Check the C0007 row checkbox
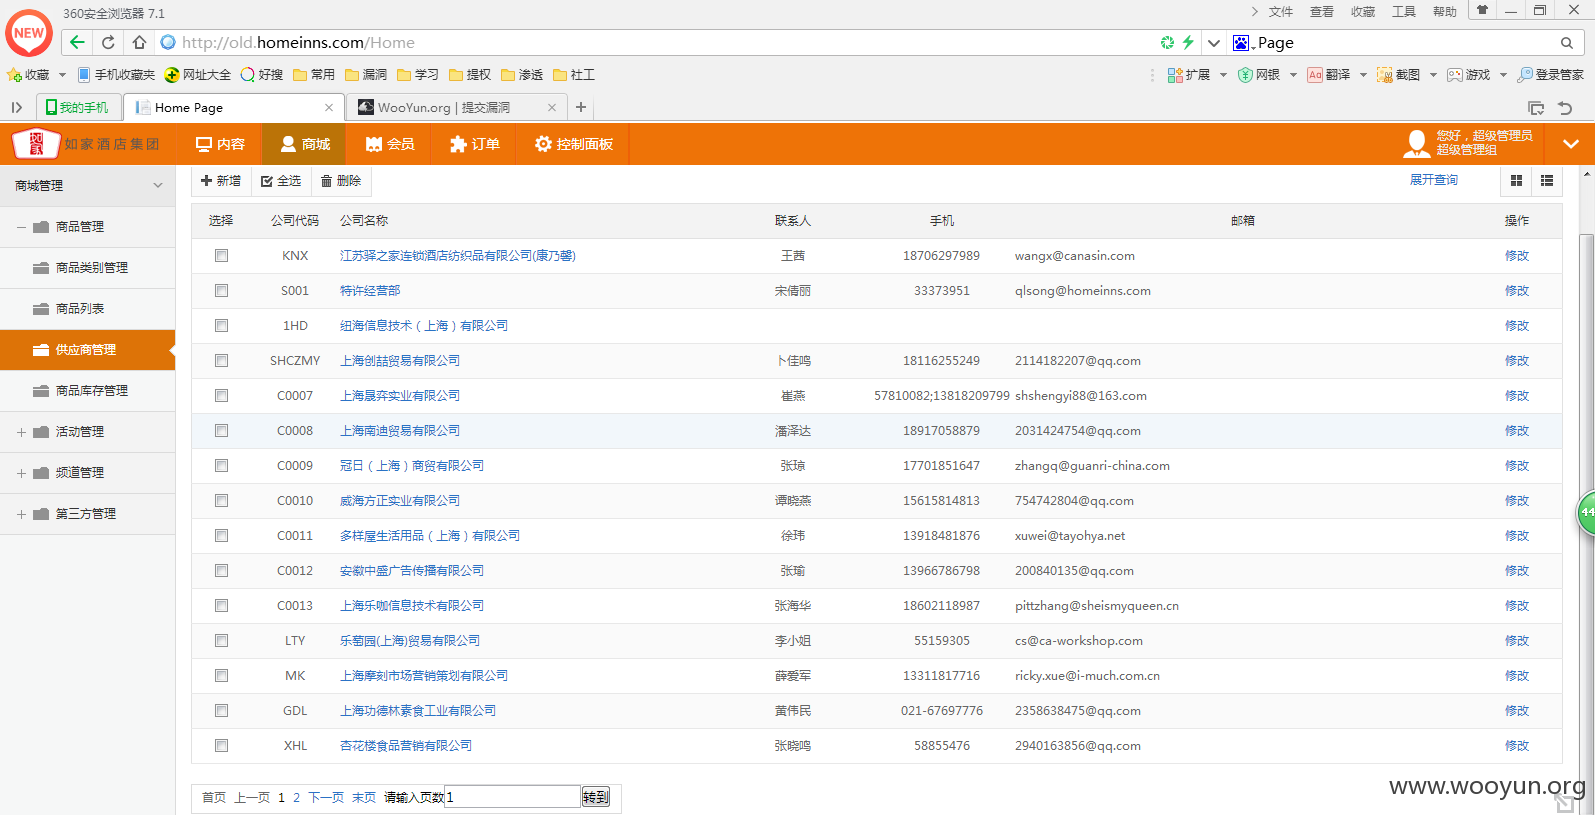1595x815 pixels. (221, 396)
